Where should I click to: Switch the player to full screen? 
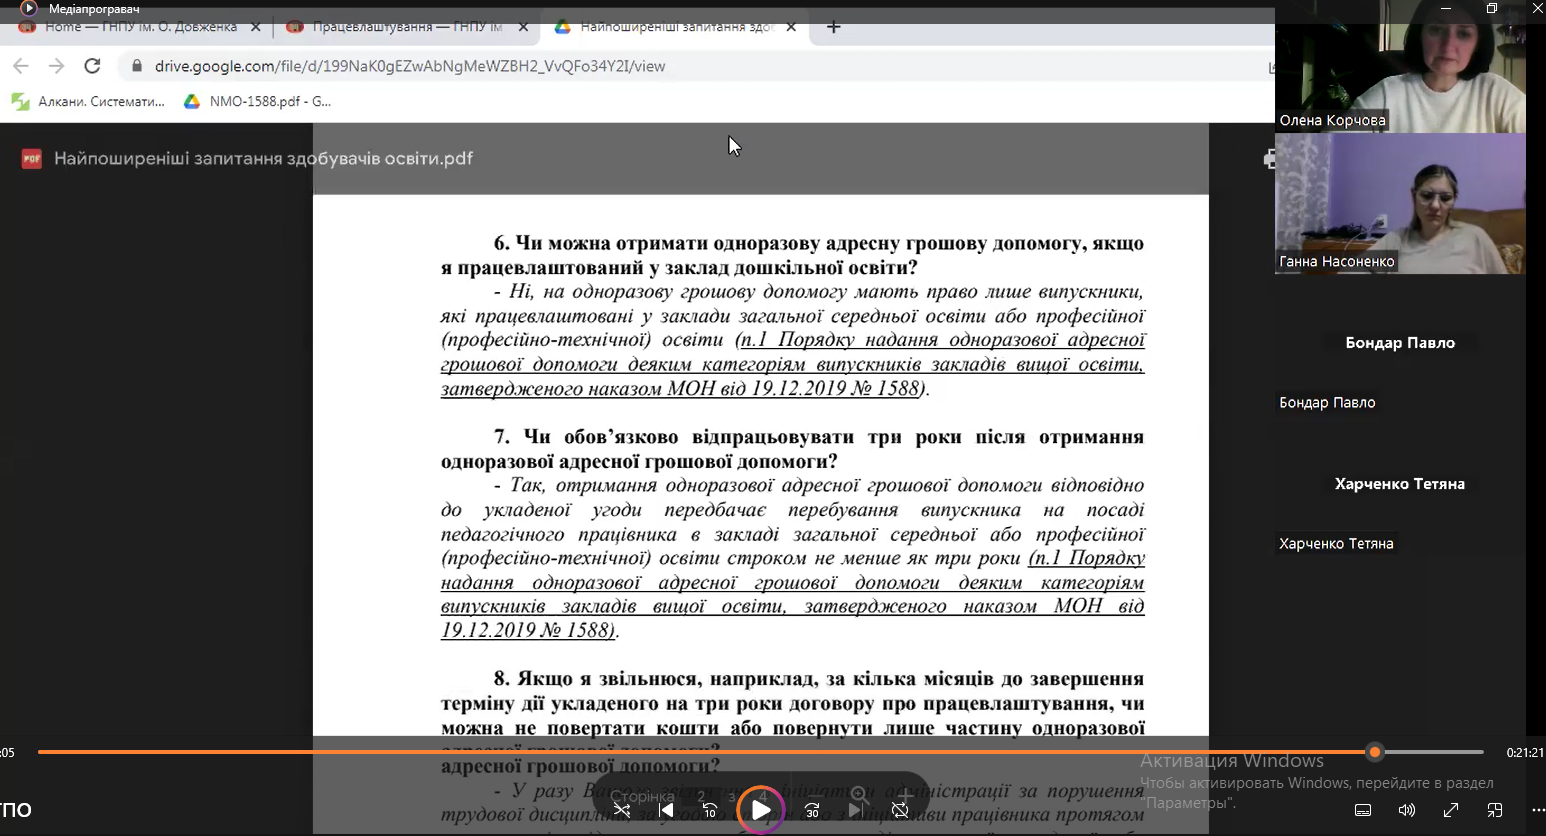coord(1451,810)
